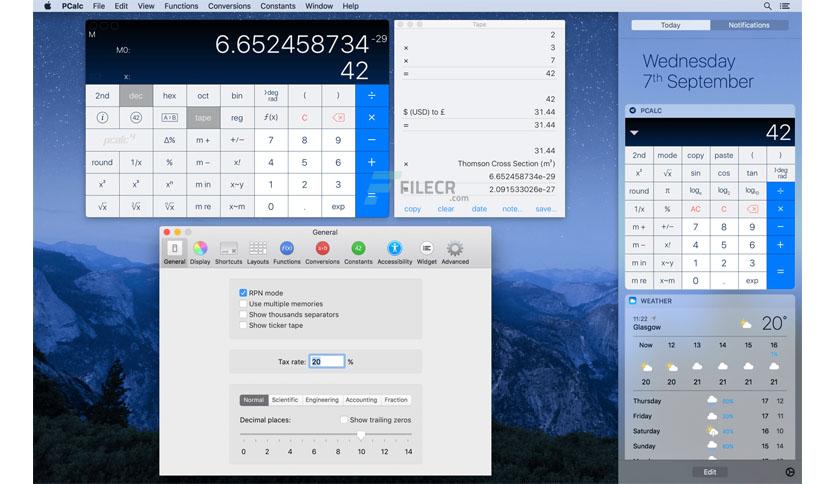Click clear in the Tape window

tap(446, 209)
